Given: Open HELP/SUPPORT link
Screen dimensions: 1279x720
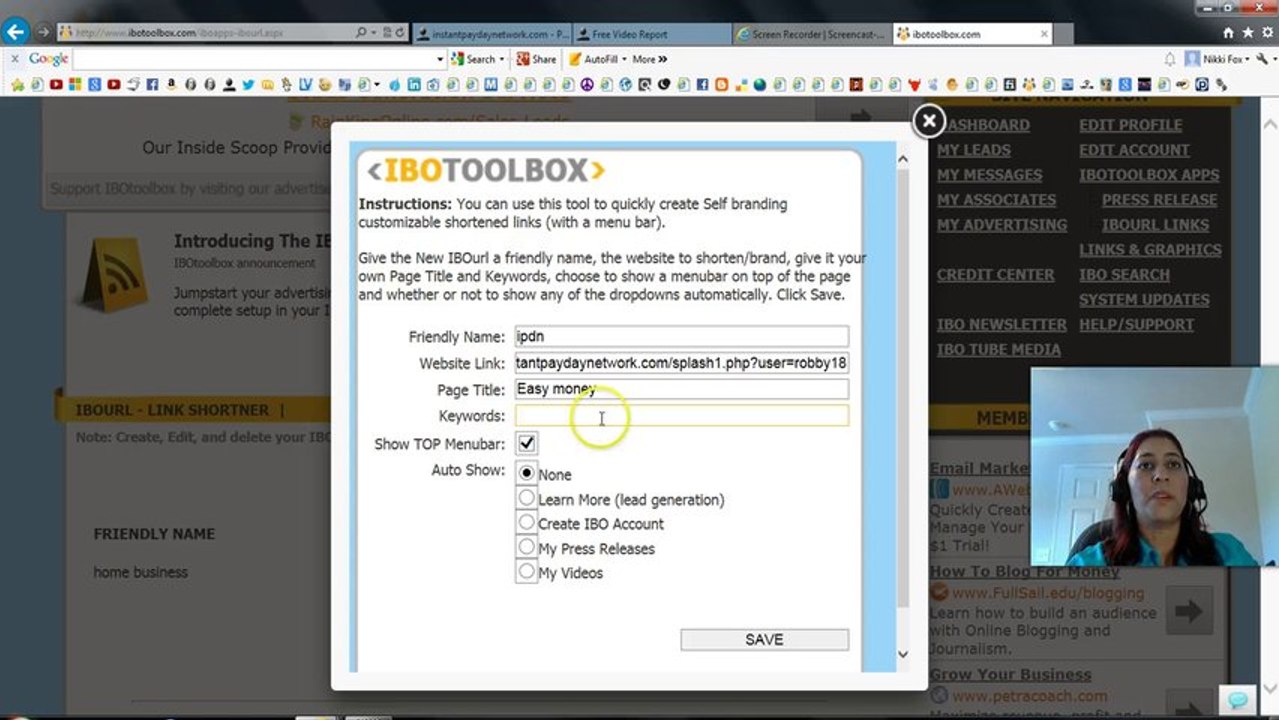Looking at the screenshot, I should tap(1136, 325).
